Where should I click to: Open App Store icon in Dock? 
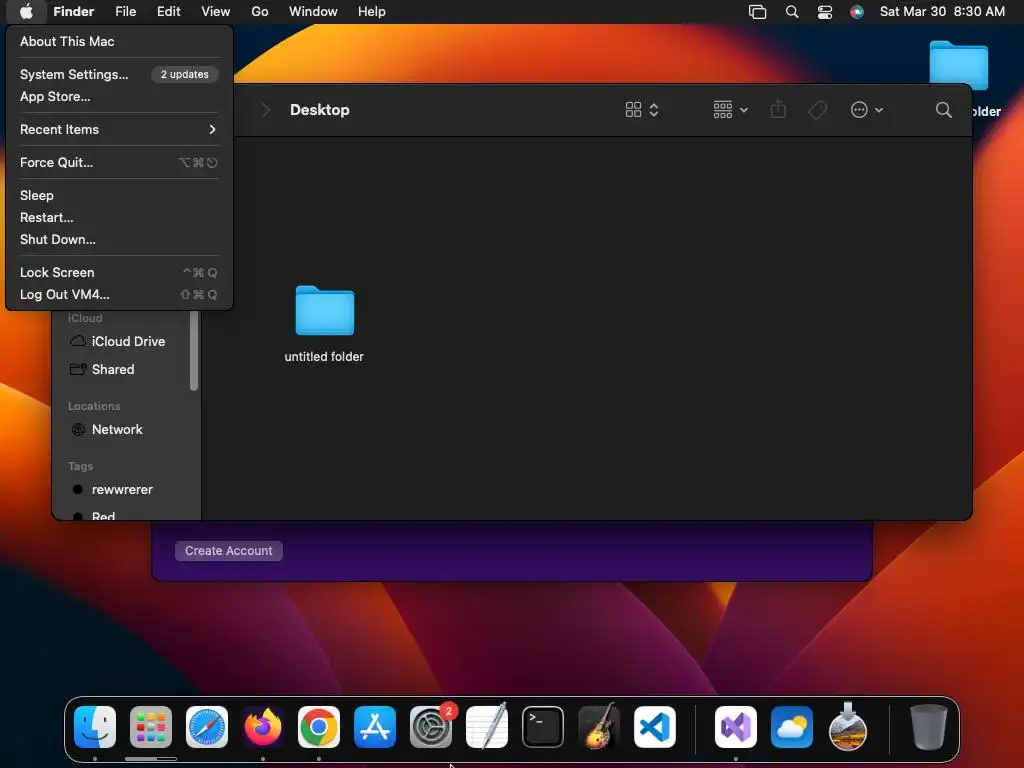click(x=375, y=727)
